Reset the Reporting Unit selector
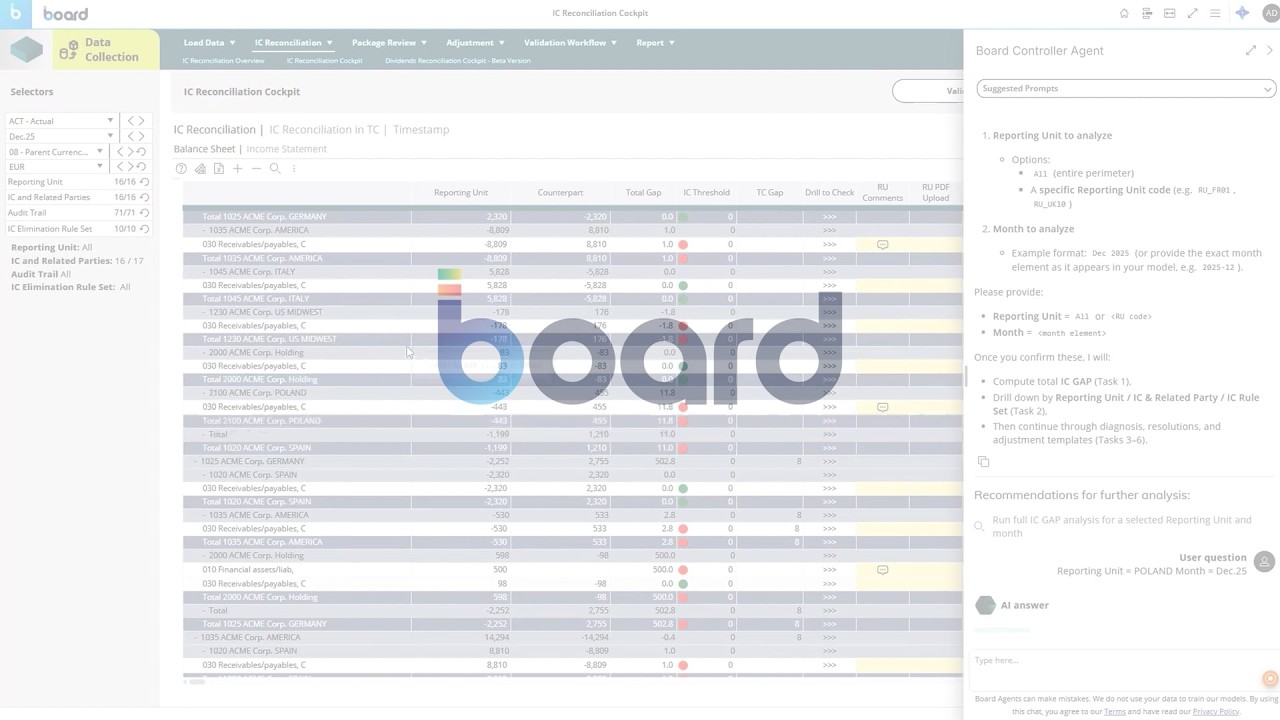Screen dimensions: 1280x720 tap(144, 182)
